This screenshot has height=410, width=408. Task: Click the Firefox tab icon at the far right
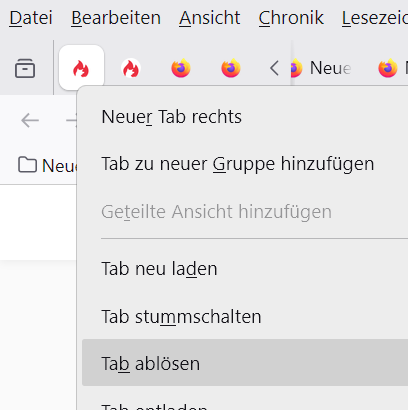point(388,68)
